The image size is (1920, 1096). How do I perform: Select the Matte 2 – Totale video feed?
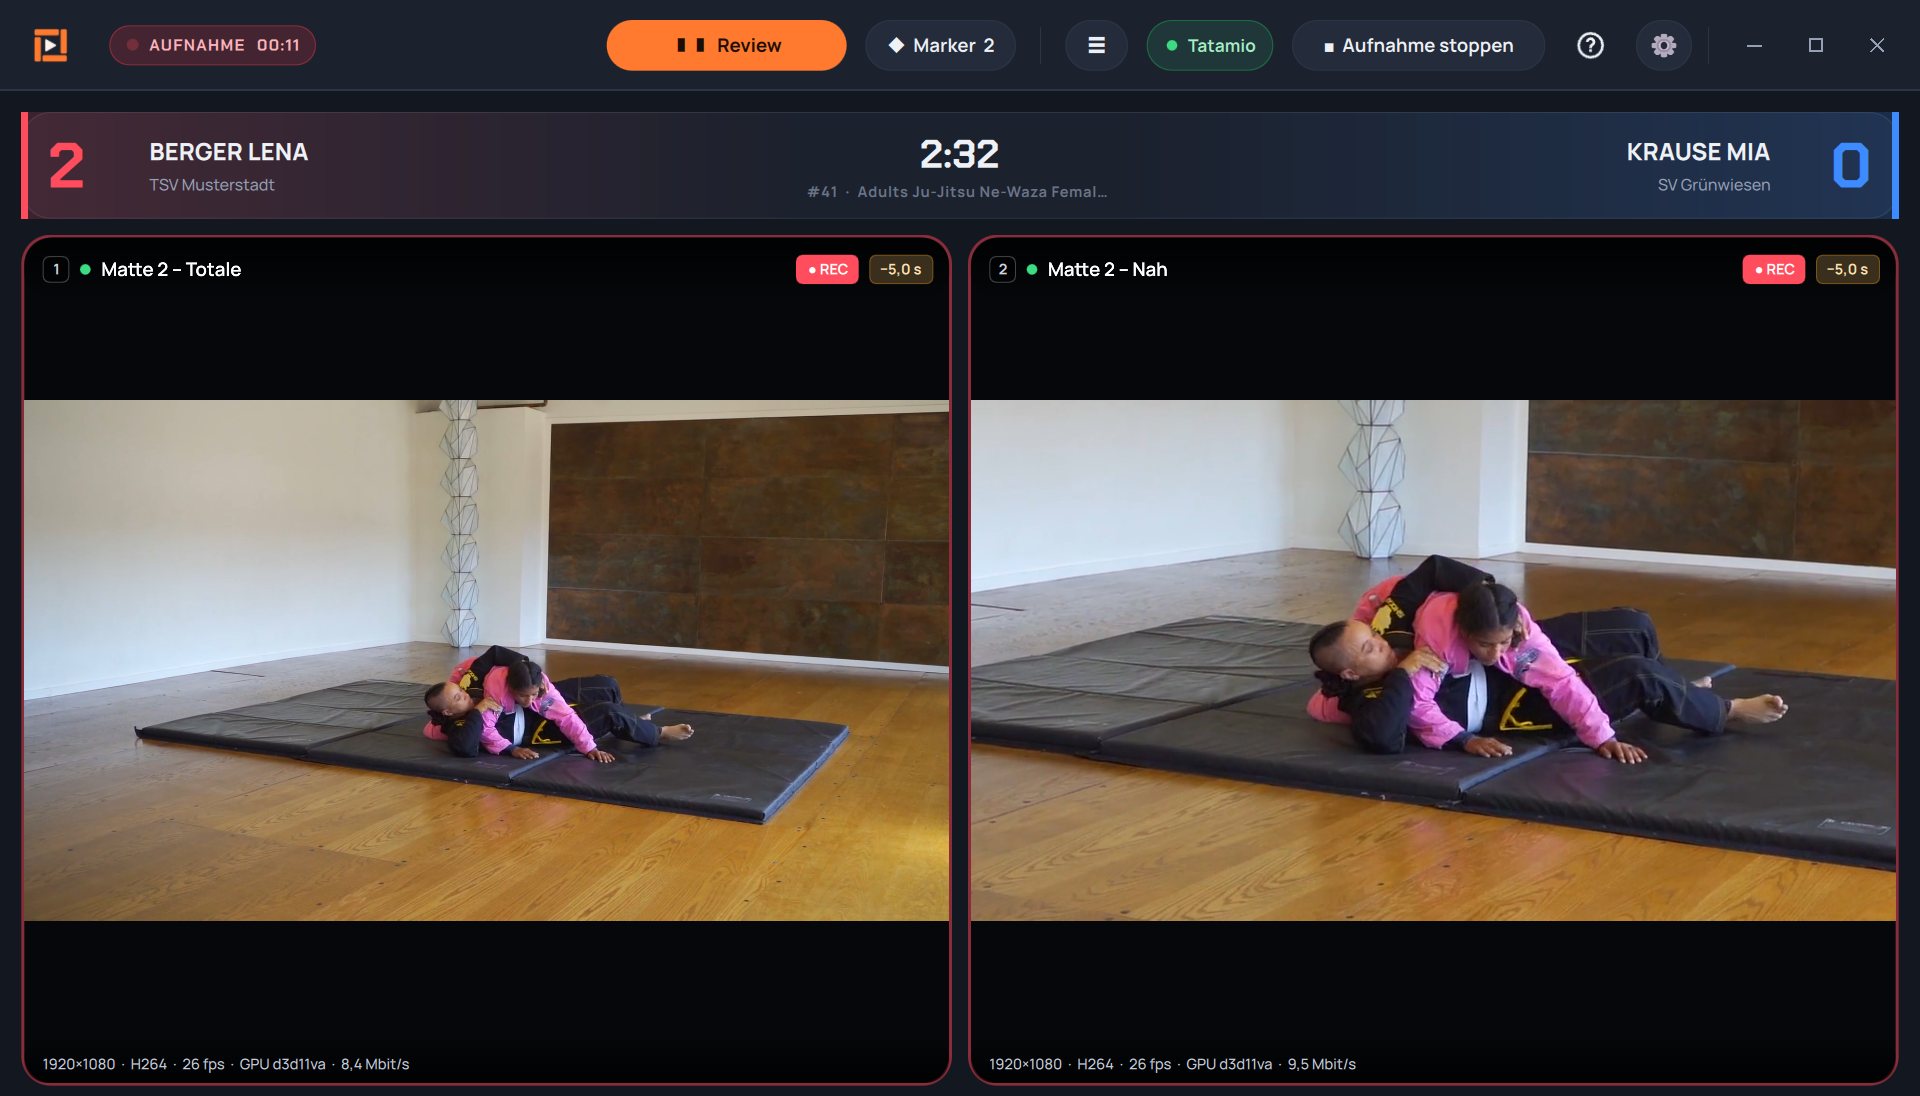tap(486, 660)
